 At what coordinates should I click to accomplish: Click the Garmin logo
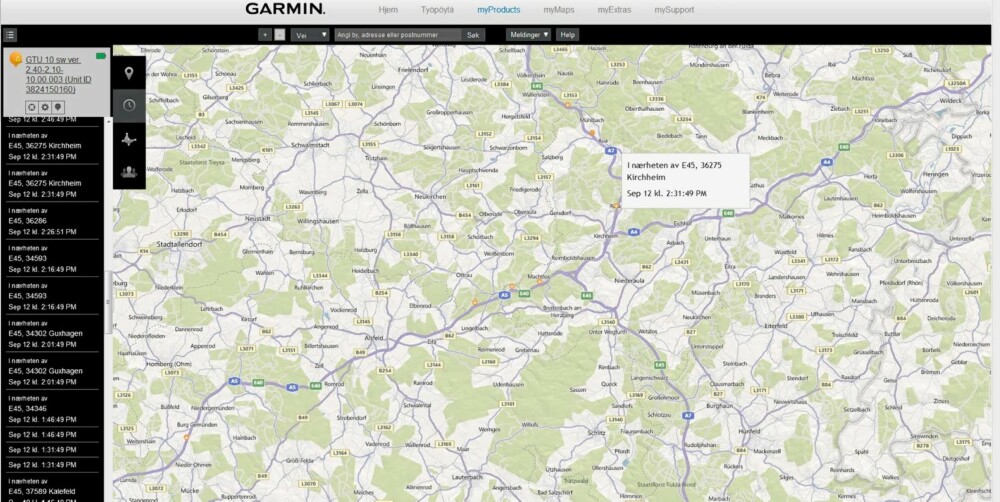(x=285, y=9)
